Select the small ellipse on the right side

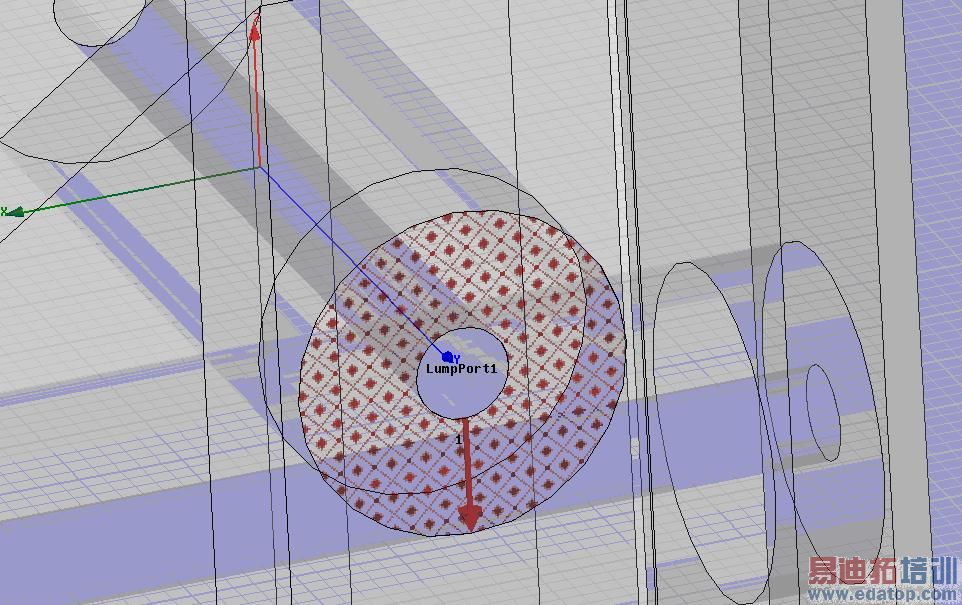point(822,412)
